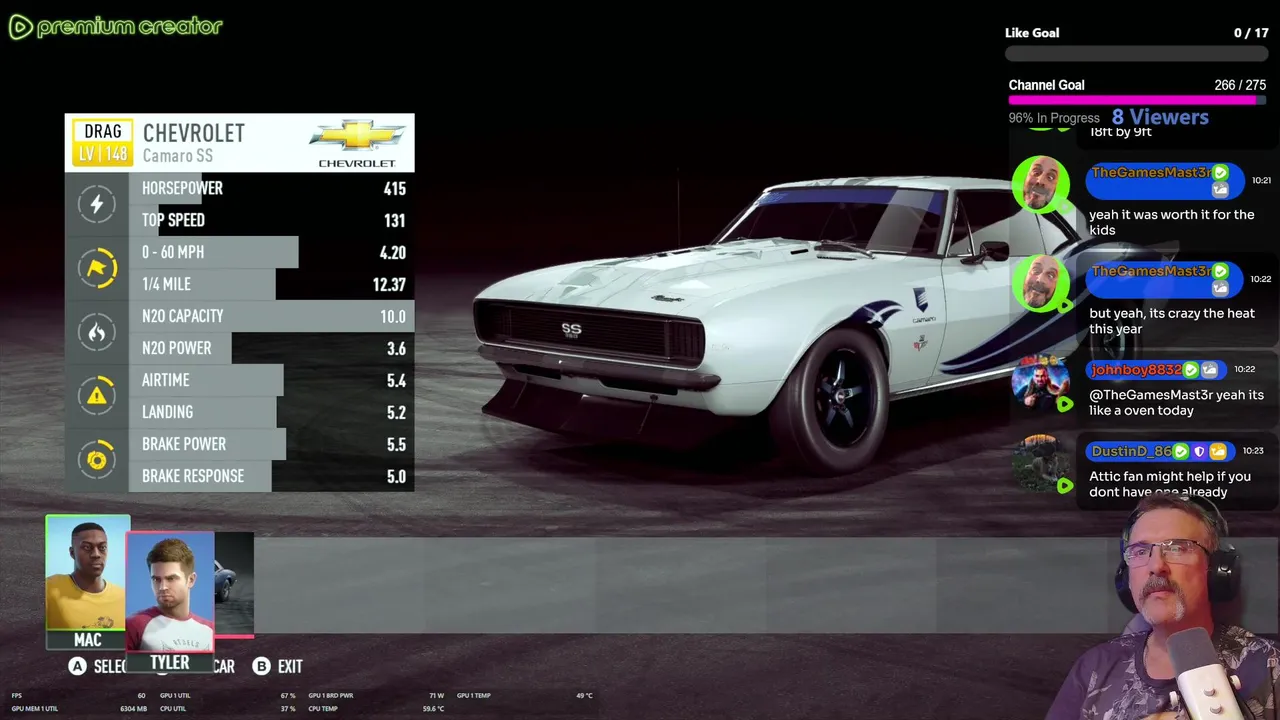The width and height of the screenshot is (1280, 720).
Task: Click the N2O Capacity stat bar
Action: [271, 316]
